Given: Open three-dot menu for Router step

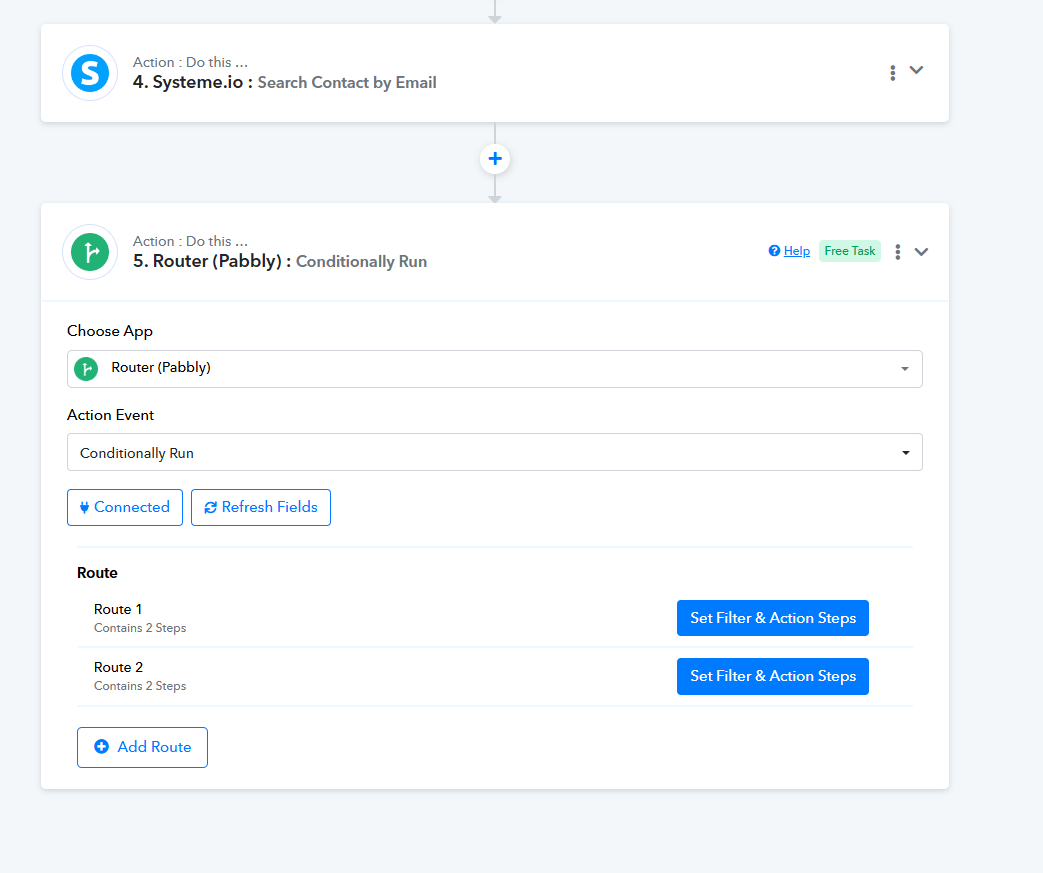Looking at the screenshot, I should click(898, 252).
